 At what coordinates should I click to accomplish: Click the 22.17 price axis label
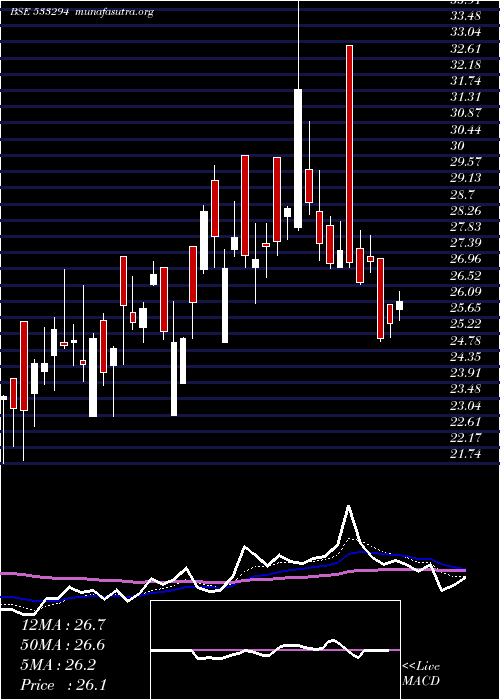tap(466, 438)
